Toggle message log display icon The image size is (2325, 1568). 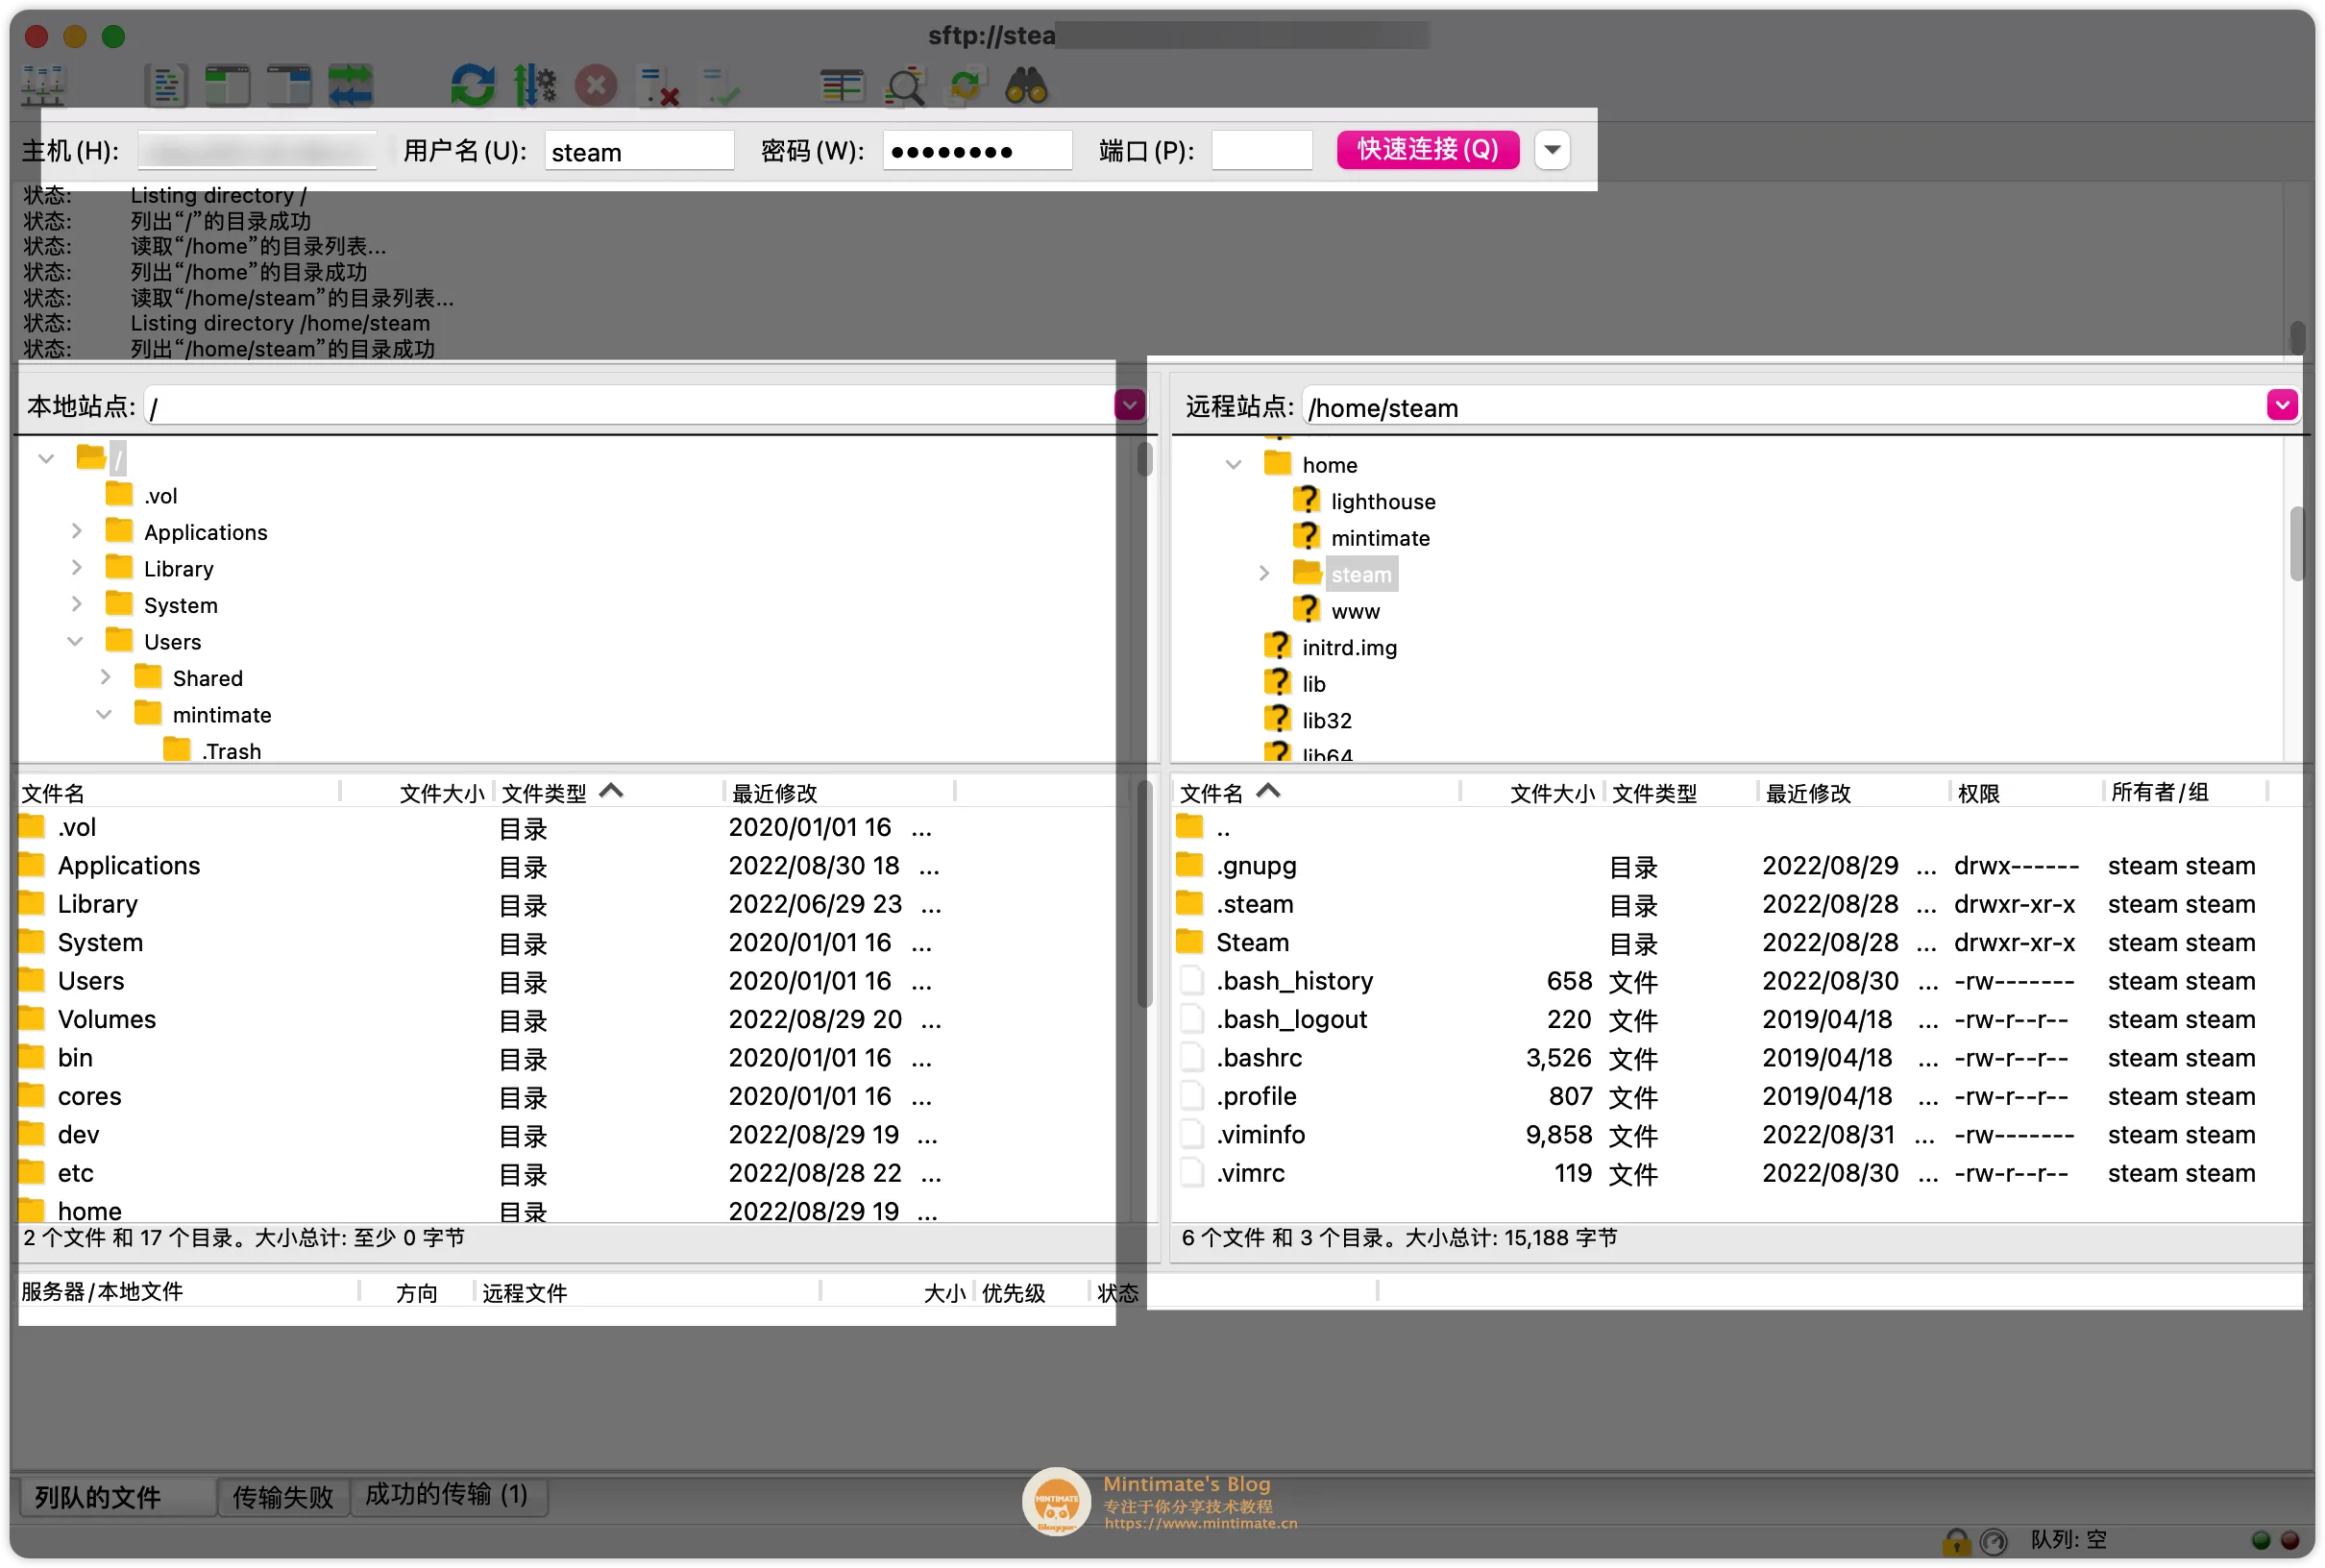pyautogui.click(x=166, y=86)
